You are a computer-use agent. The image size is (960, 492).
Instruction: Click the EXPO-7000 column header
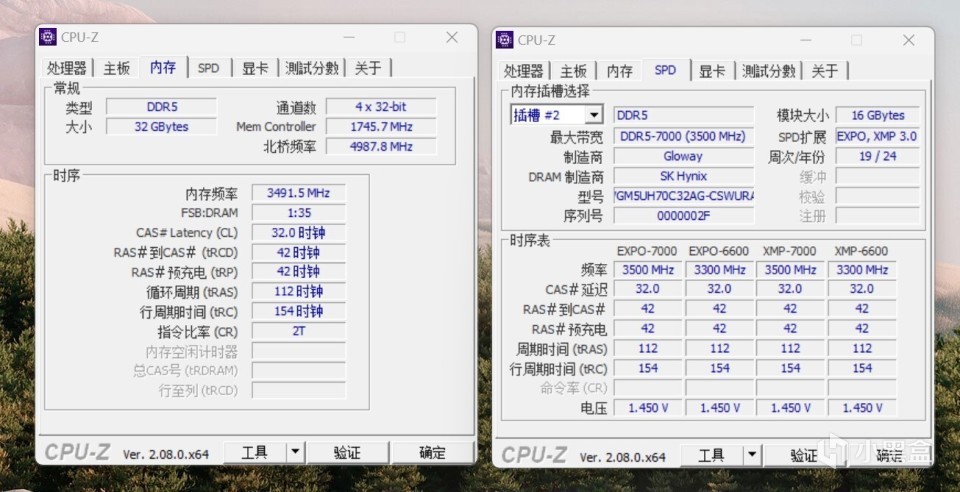pos(647,251)
